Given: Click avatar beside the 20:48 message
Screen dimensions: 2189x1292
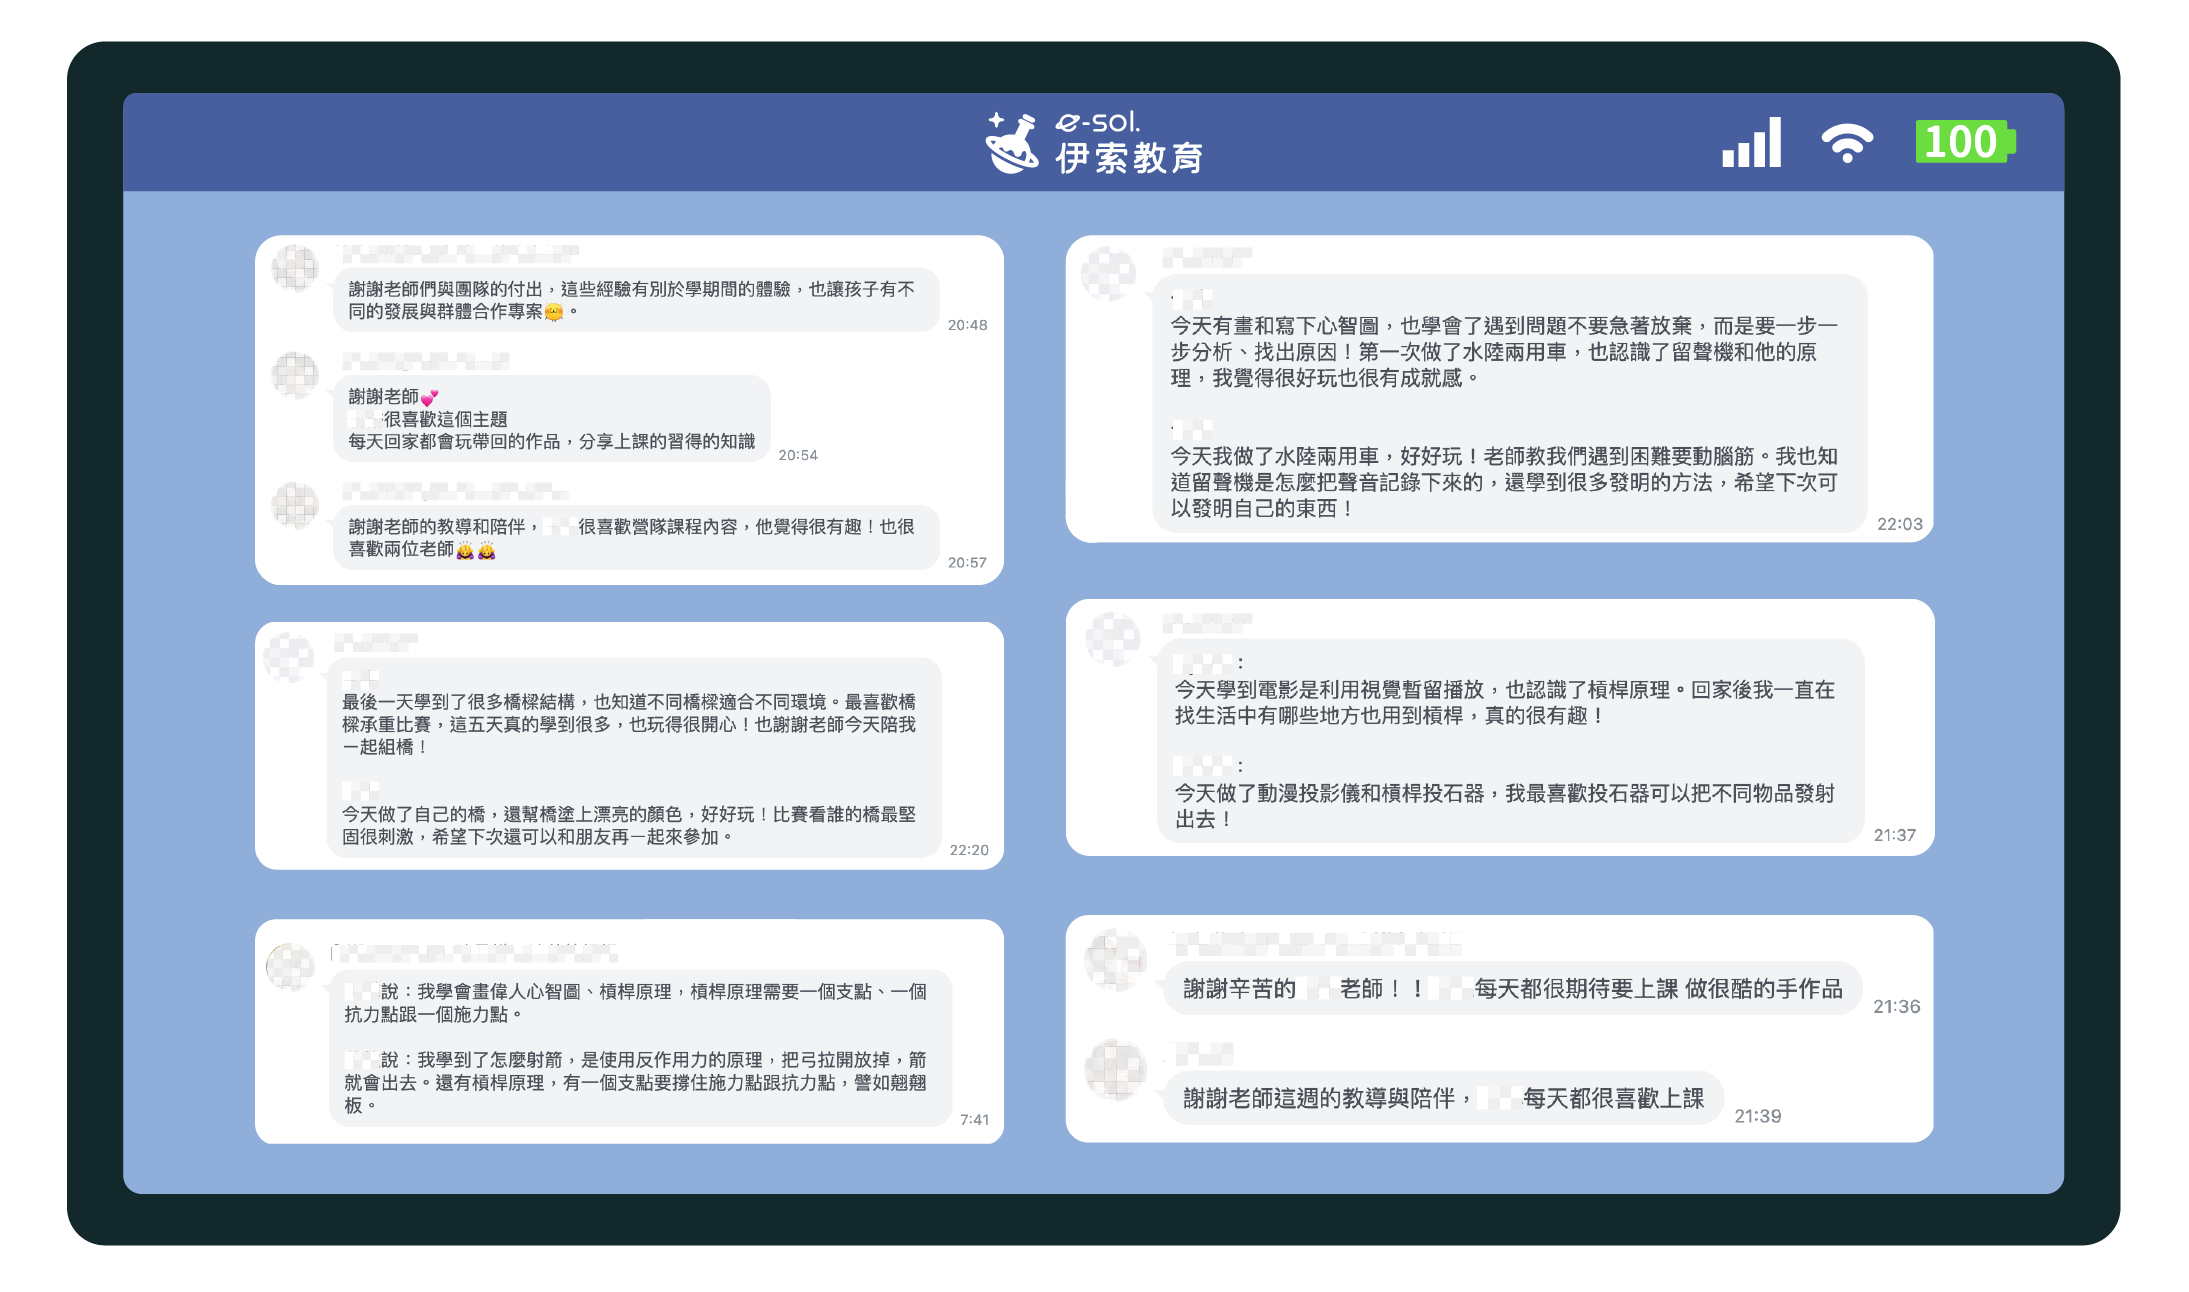Looking at the screenshot, I should 295,268.
